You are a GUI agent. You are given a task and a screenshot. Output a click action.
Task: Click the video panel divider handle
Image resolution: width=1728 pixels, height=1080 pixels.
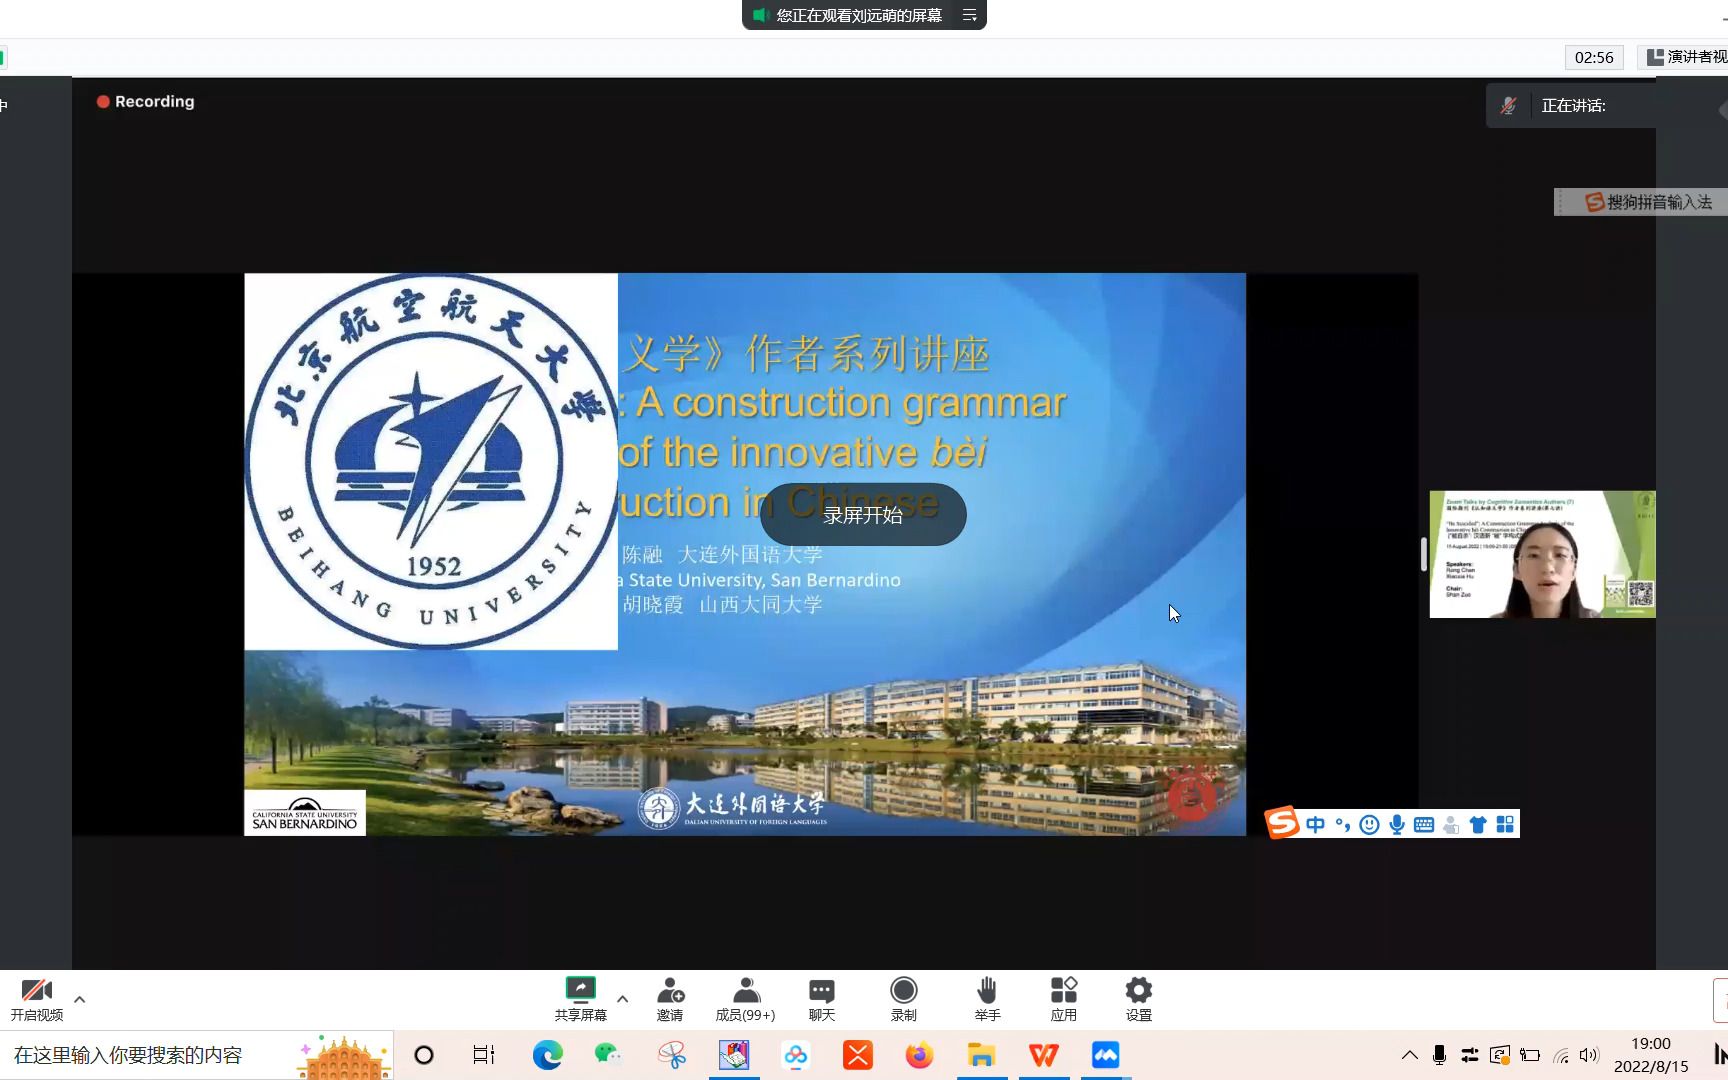click(x=1424, y=554)
